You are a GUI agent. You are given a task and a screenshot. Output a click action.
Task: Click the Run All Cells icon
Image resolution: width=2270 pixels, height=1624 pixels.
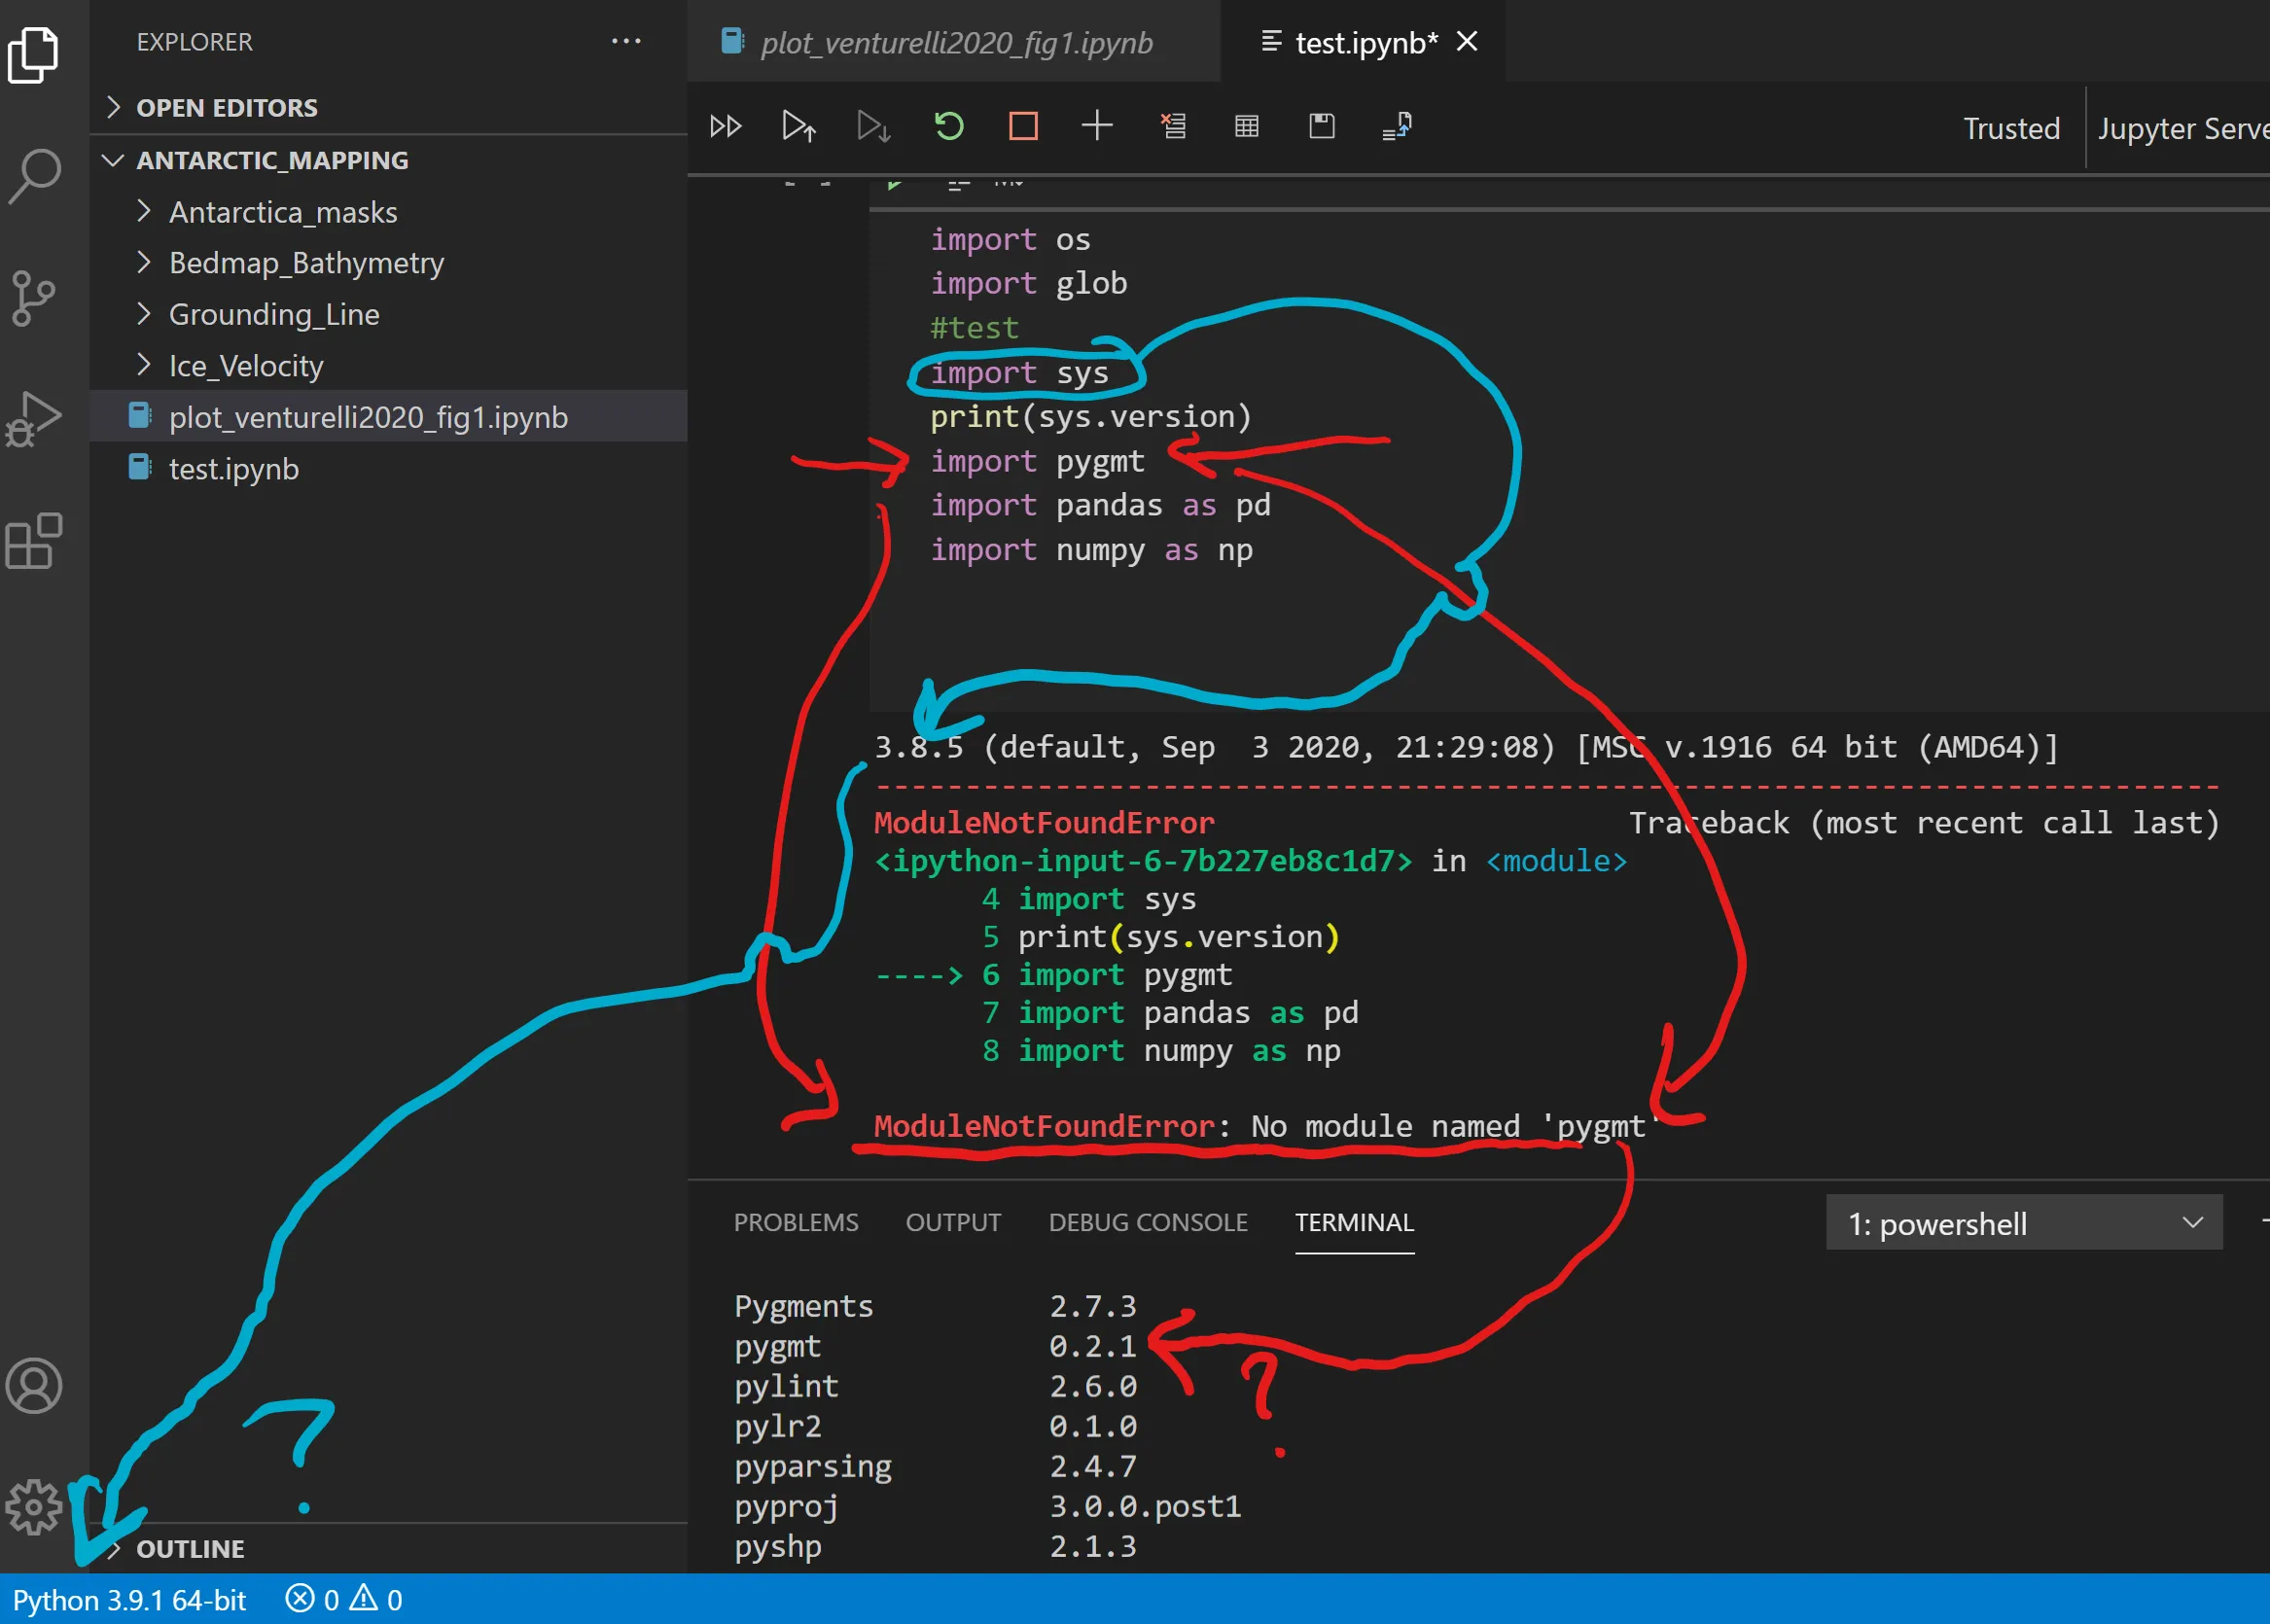pyautogui.click(x=725, y=126)
